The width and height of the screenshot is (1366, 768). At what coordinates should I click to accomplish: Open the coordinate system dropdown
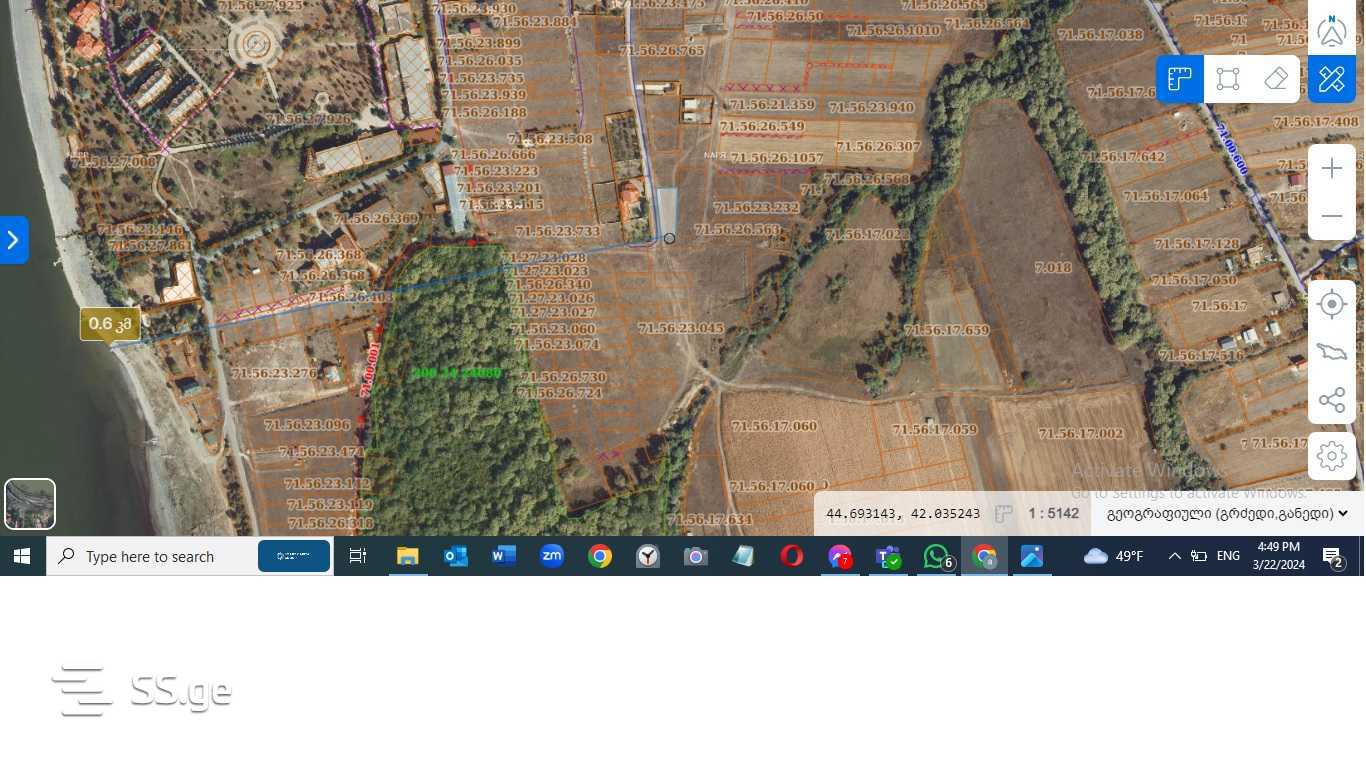tap(1227, 514)
